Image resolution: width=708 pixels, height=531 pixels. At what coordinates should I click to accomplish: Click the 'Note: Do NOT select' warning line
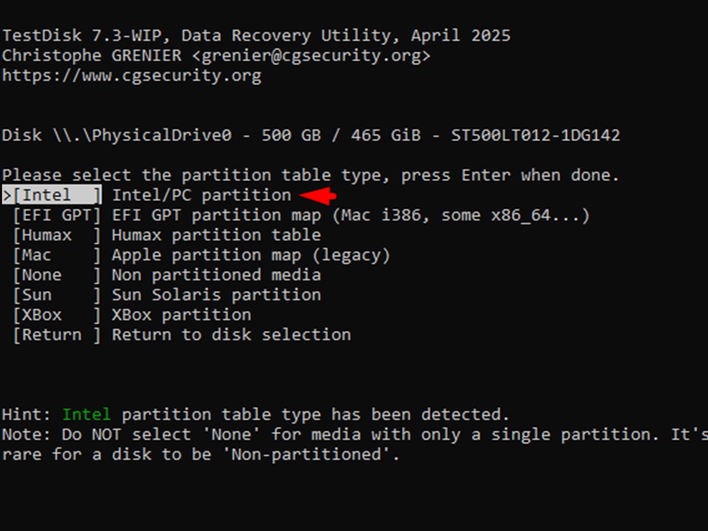[355, 434]
